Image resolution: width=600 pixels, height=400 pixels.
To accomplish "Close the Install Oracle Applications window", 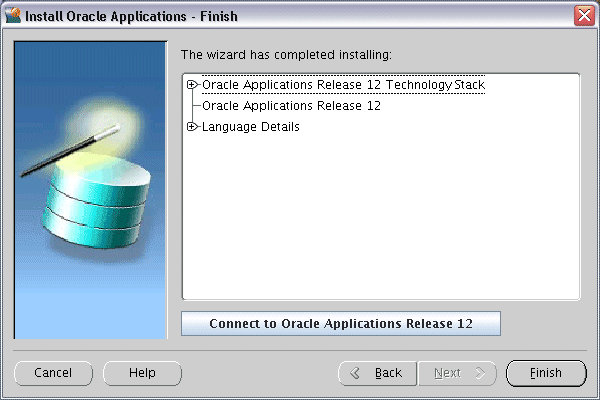I will (584, 16).
